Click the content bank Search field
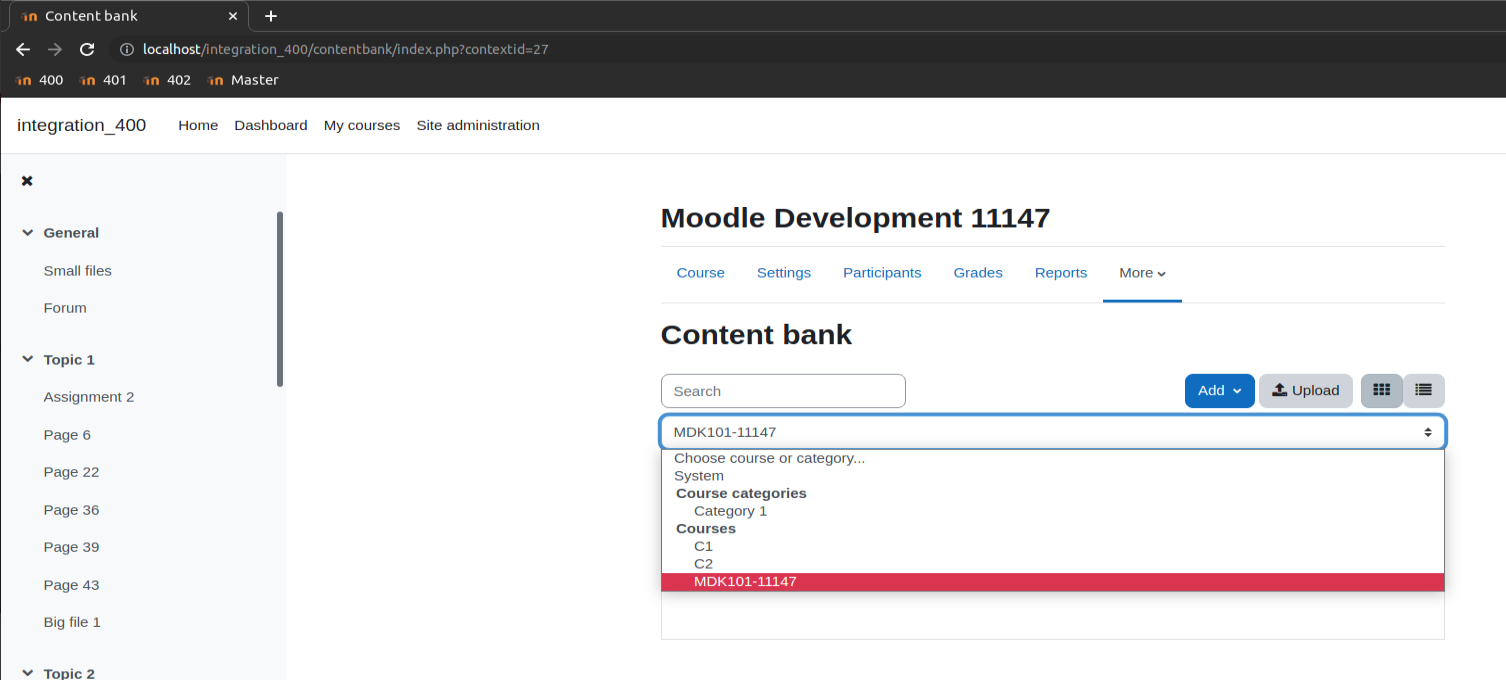1506x680 pixels. pyautogui.click(x=783, y=391)
